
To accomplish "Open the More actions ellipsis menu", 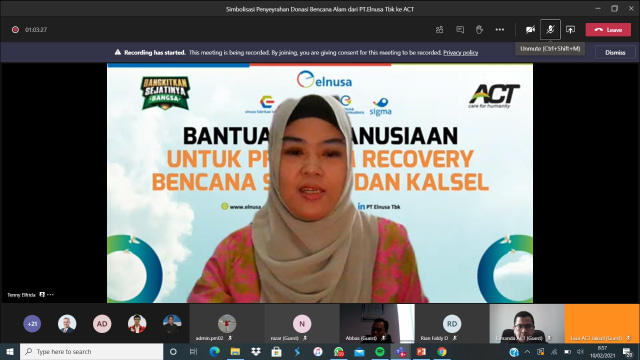I will tap(500, 30).
